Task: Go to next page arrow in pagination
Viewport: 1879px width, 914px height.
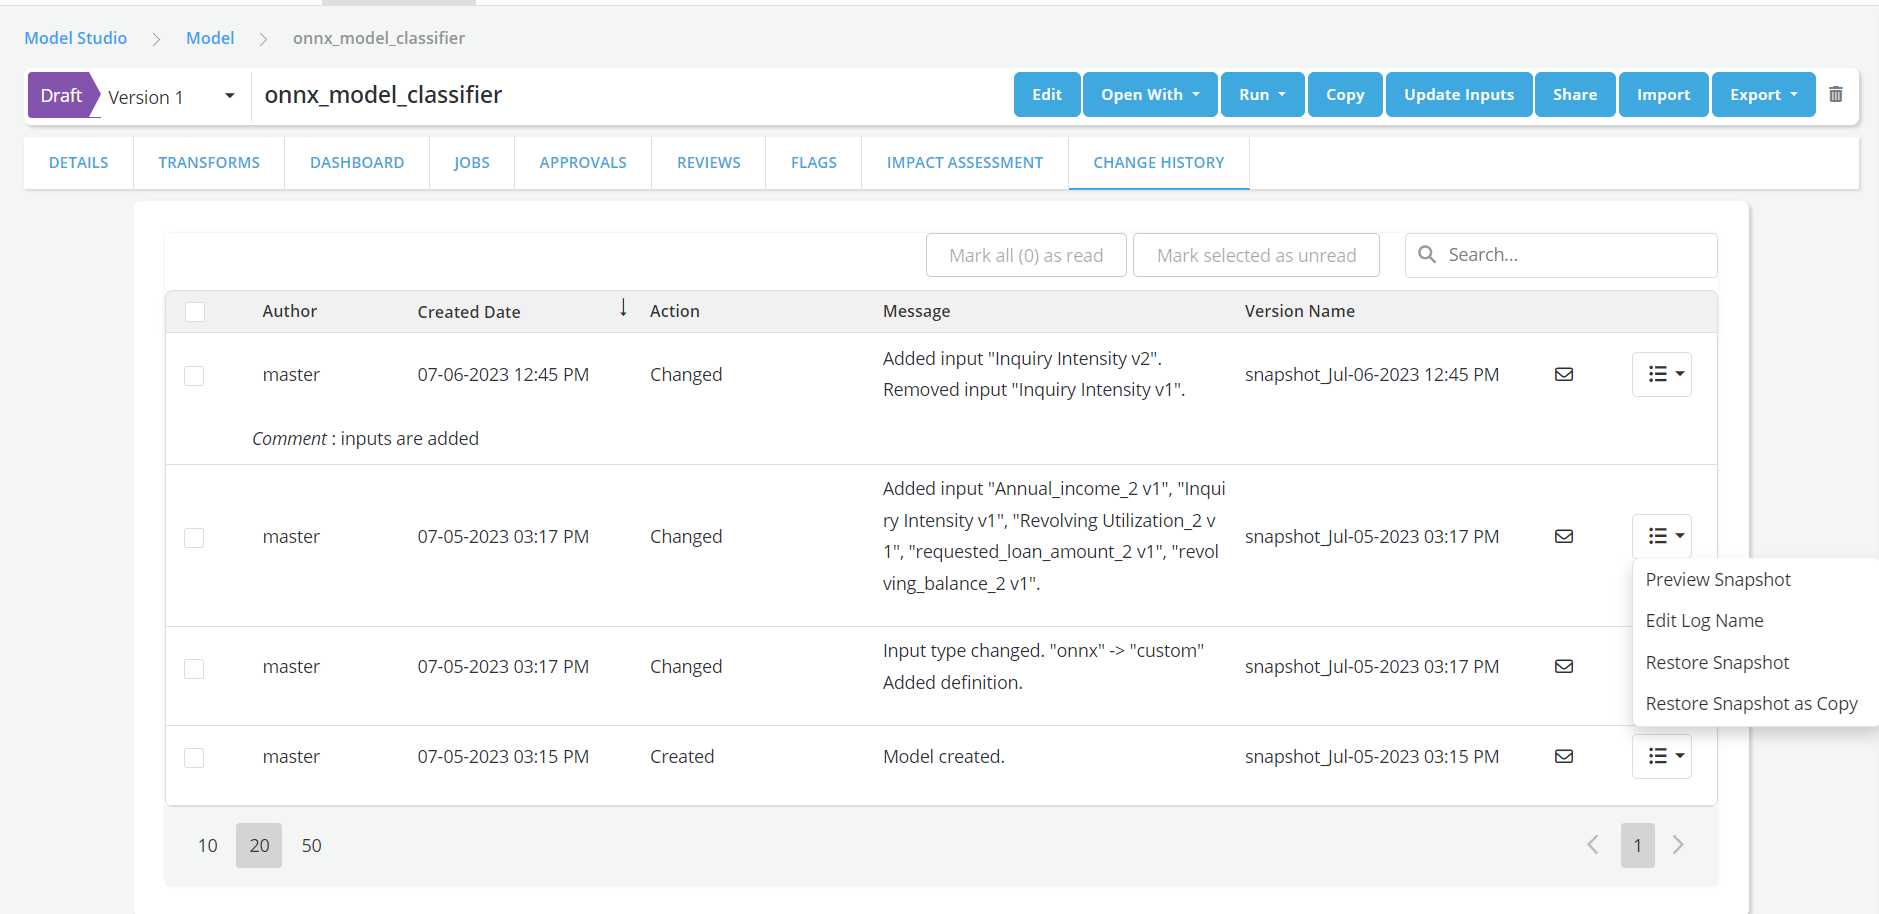Action: coord(1678,845)
